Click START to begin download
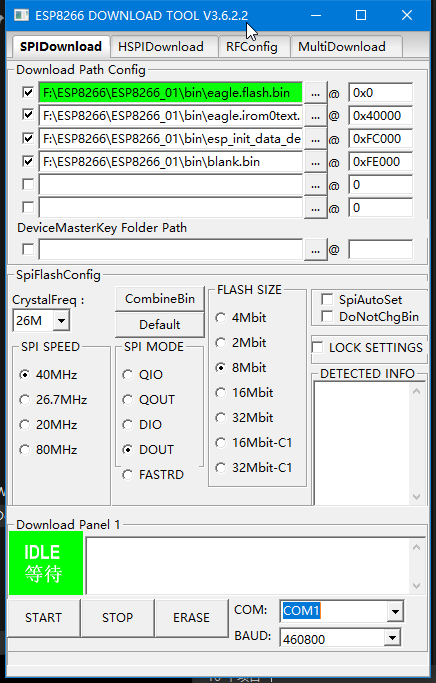The image size is (436, 683). click(x=44, y=618)
